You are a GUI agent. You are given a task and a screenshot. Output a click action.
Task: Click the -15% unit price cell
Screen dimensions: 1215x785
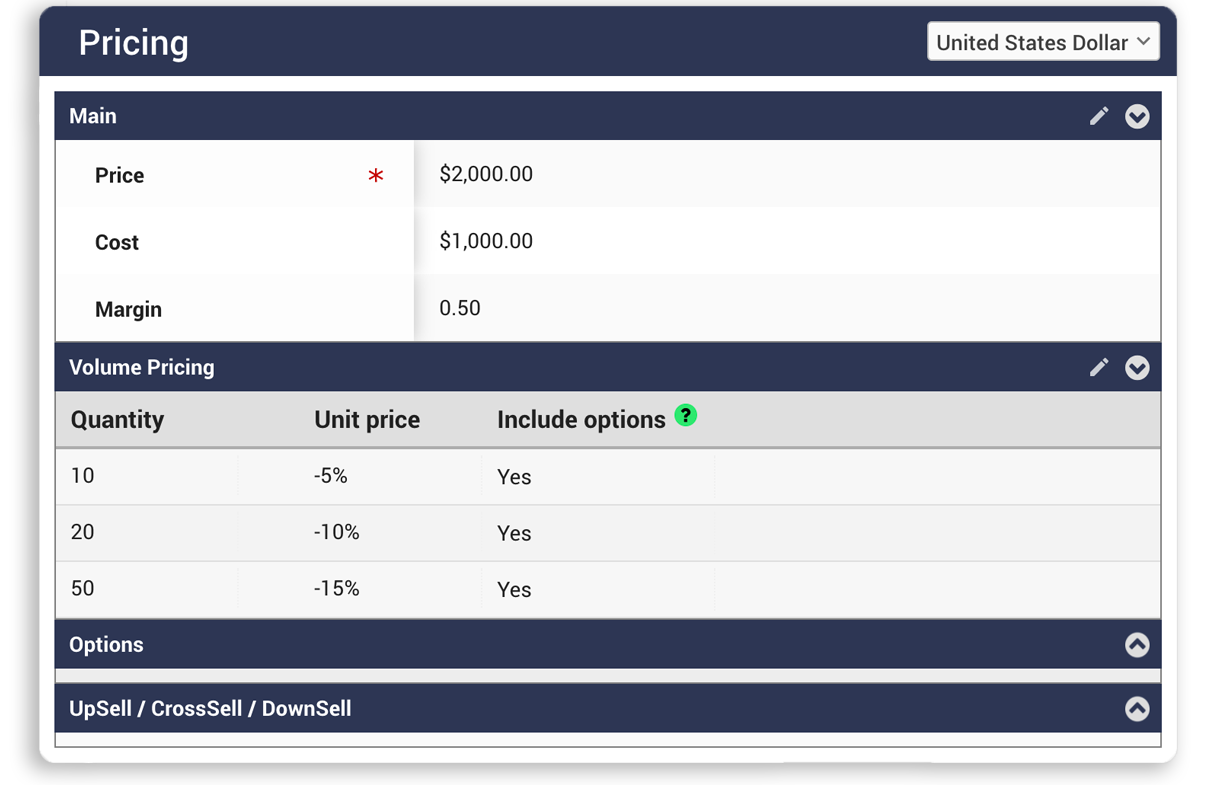click(339, 589)
